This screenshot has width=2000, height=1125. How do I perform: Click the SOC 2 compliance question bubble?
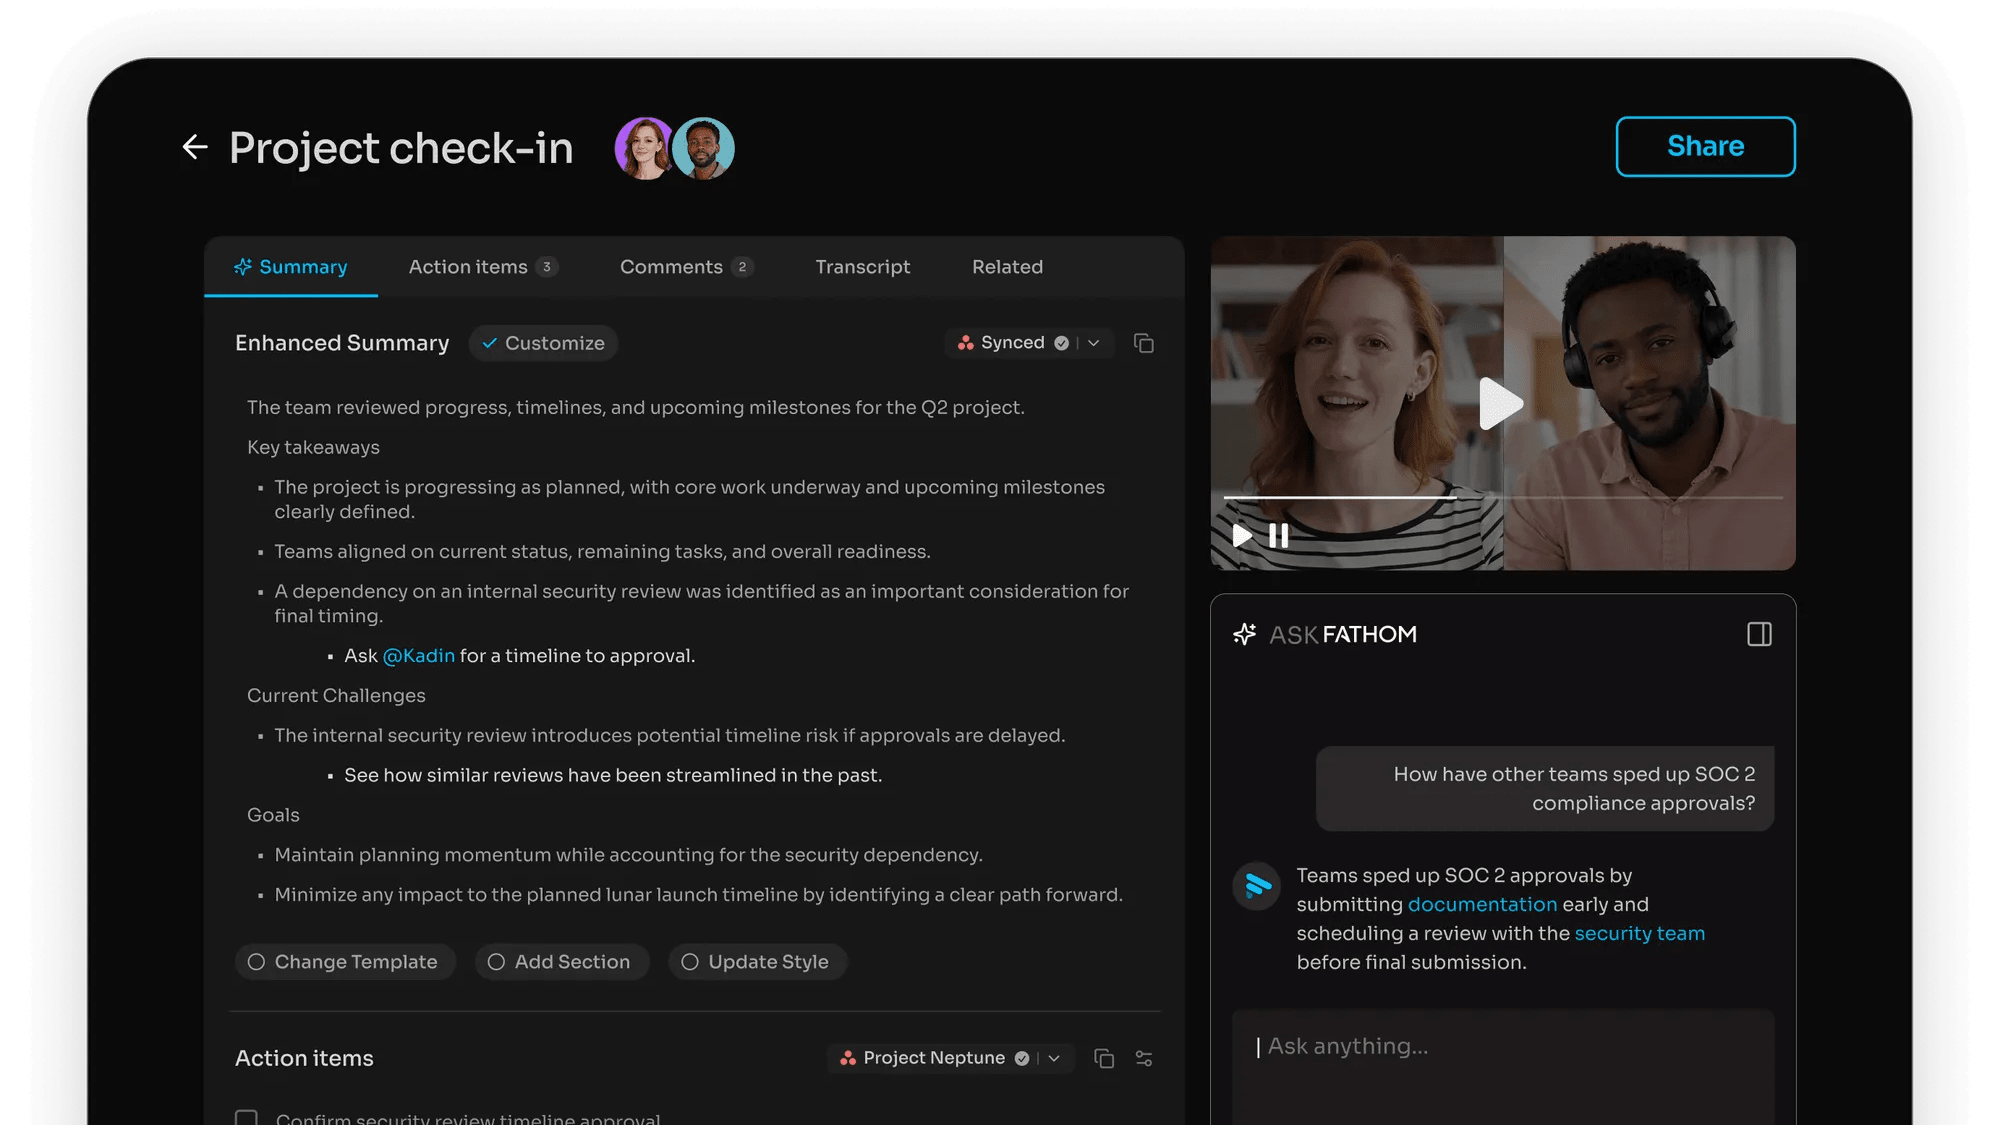point(1545,788)
